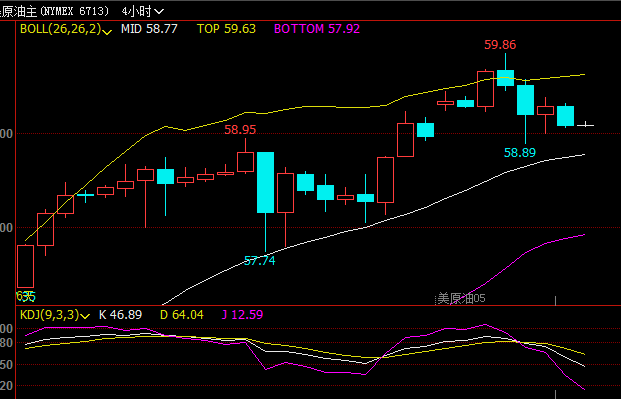Click the contract title NYMEX 6713
This screenshot has height=399, width=621.
(x=75, y=11)
